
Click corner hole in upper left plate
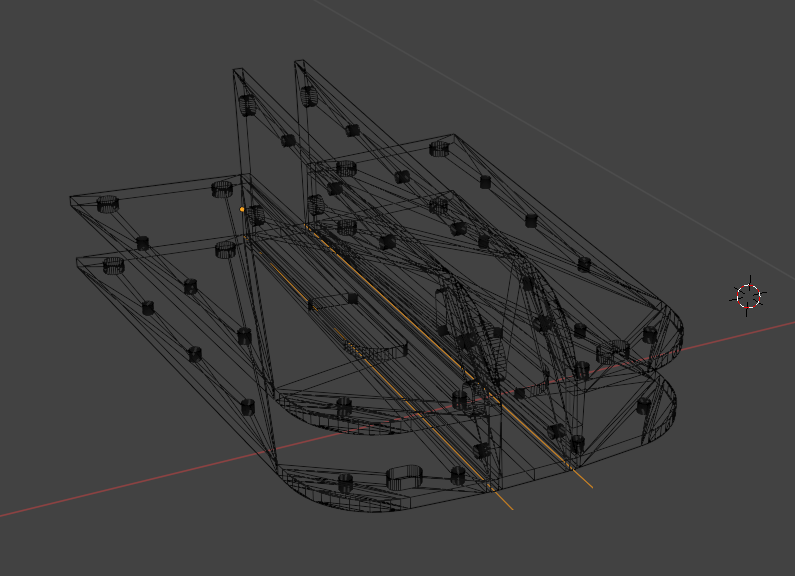pyautogui.click(x=107, y=204)
